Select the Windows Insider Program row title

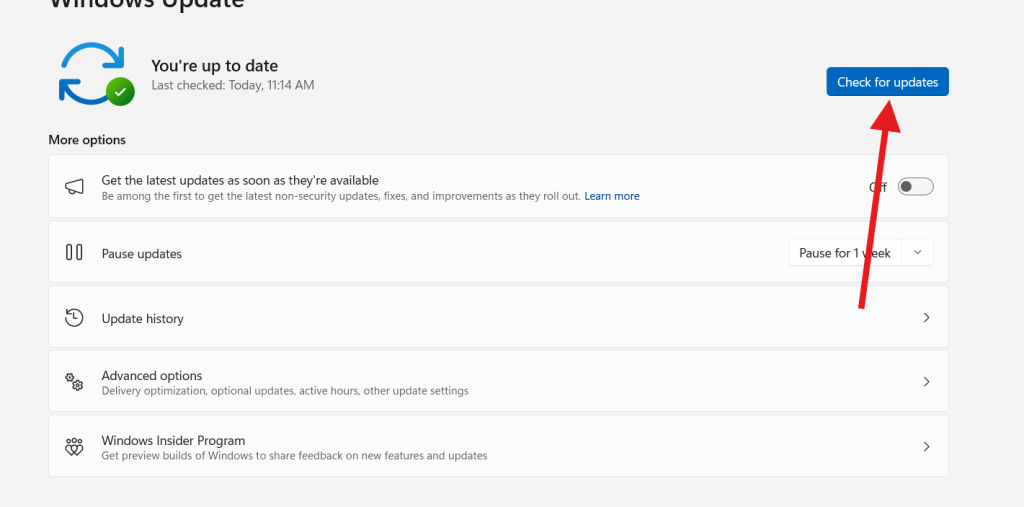[x=173, y=440]
